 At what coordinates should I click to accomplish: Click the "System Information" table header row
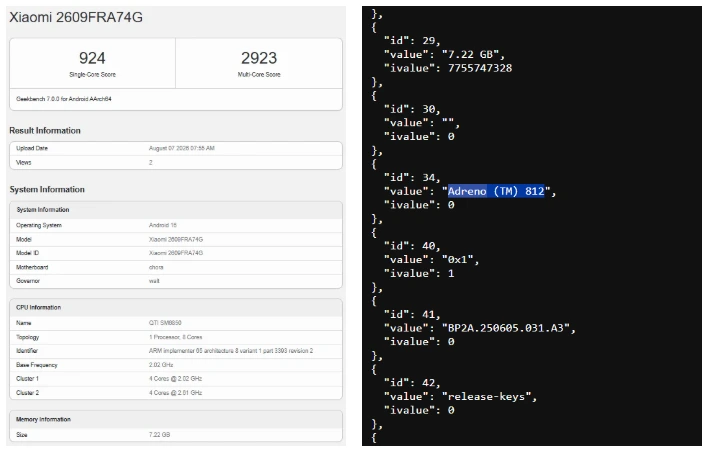[x=176, y=210]
